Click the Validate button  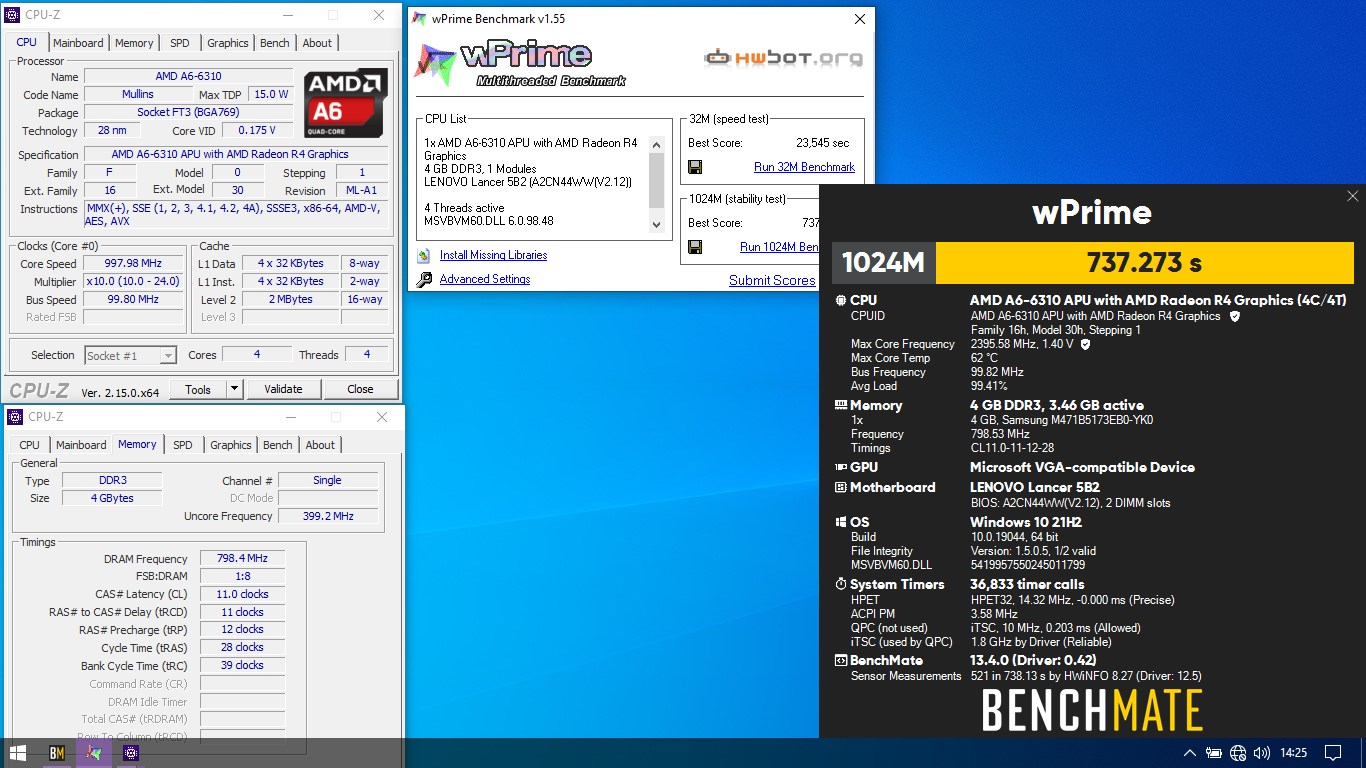click(x=283, y=389)
